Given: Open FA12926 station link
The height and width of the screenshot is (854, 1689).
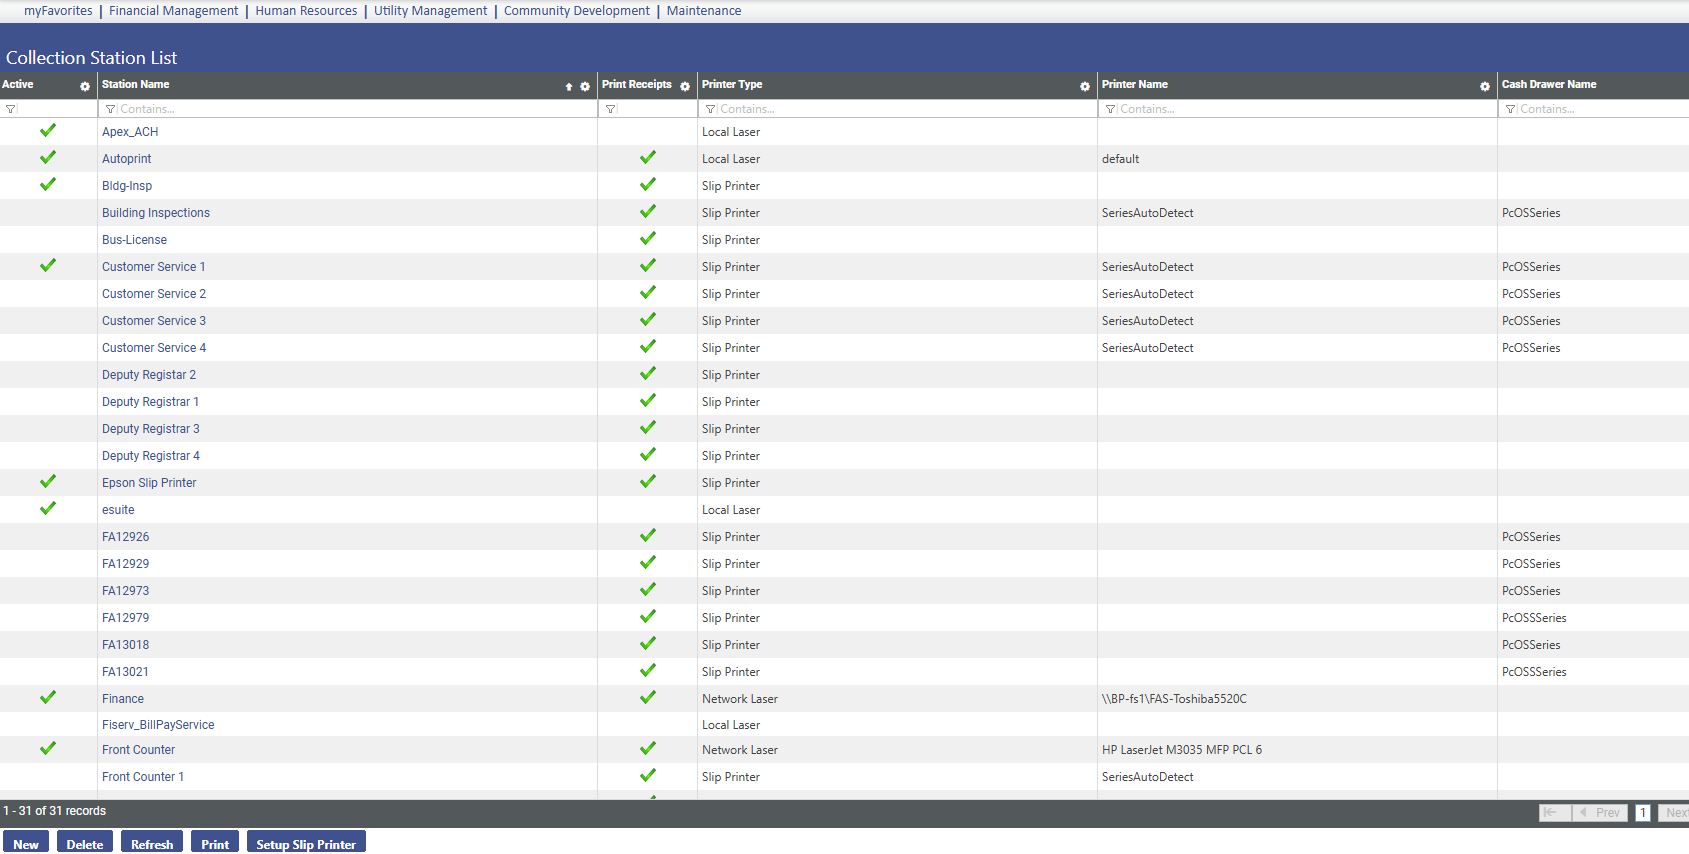Looking at the screenshot, I should pos(125,537).
